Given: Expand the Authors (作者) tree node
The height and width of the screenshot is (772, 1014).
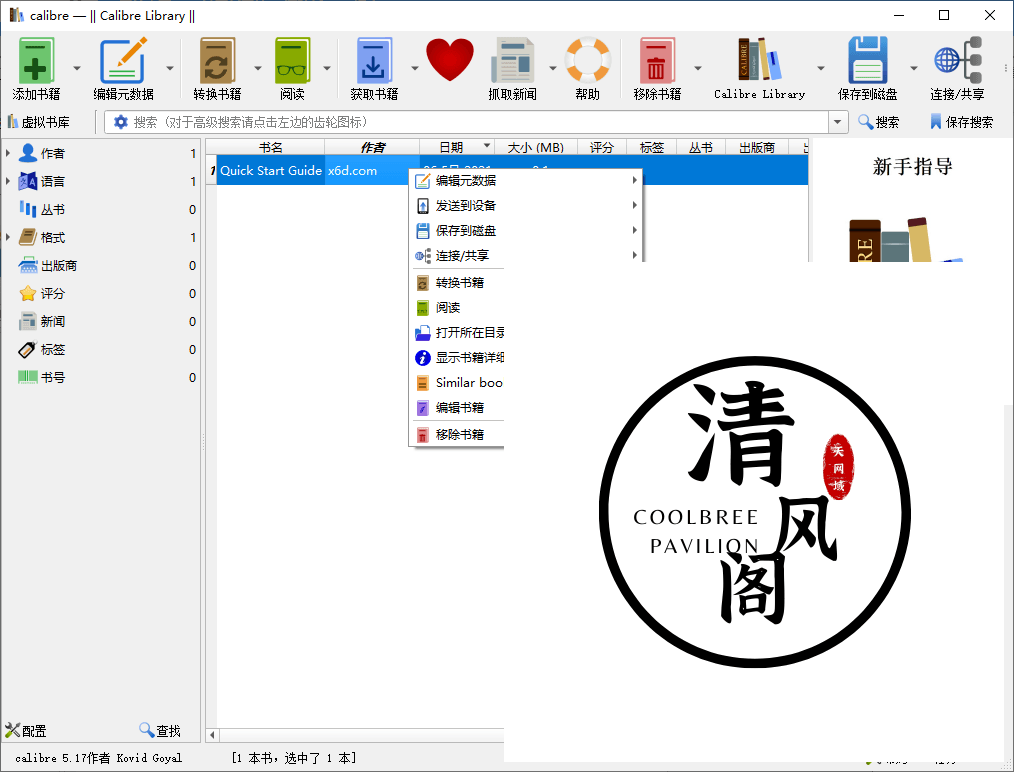Looking at the screenshot, I should coord(8,153).
